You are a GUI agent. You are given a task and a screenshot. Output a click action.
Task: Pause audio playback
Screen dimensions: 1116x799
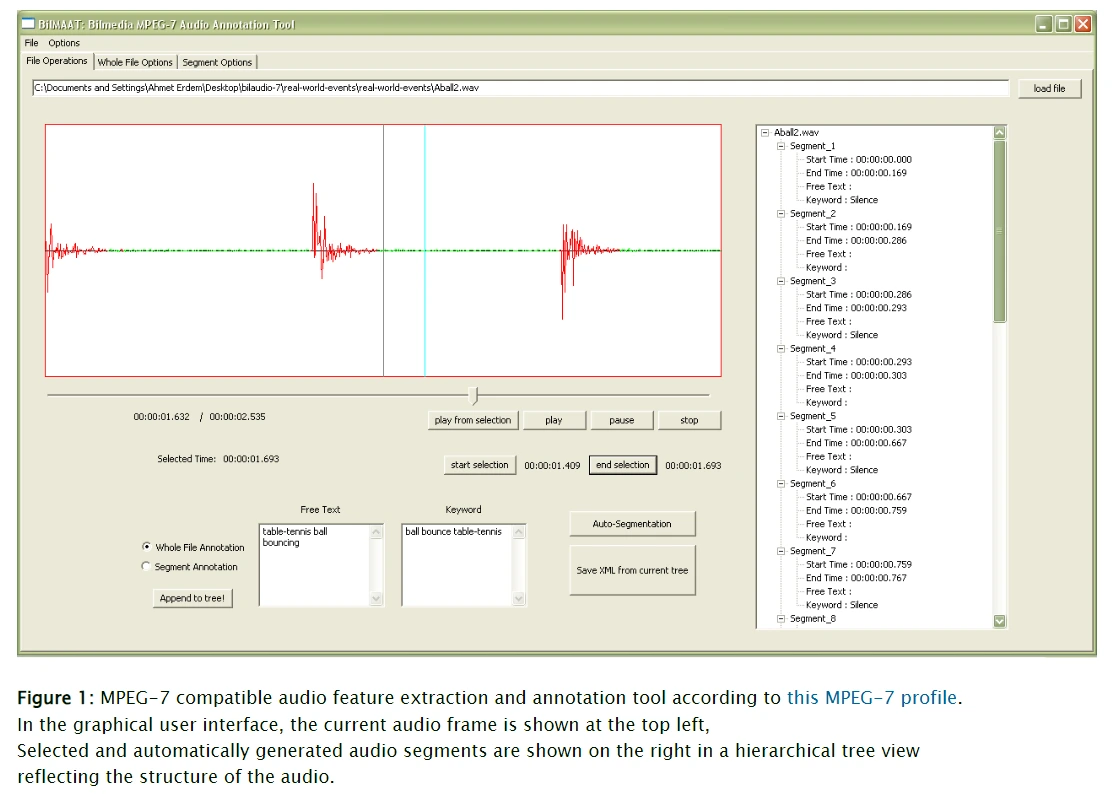pos(622,420)
